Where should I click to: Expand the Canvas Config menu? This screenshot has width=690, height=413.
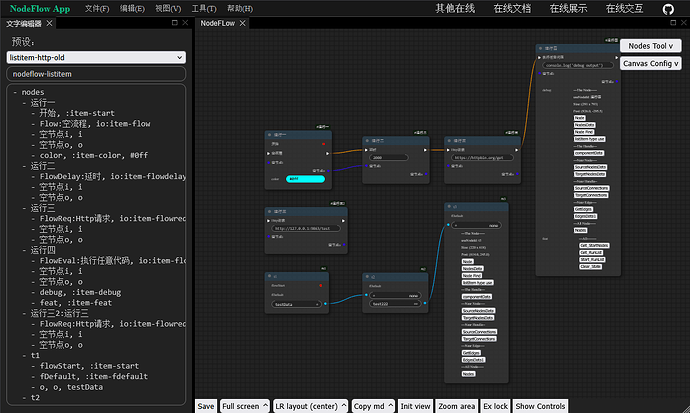coord(650,63)
